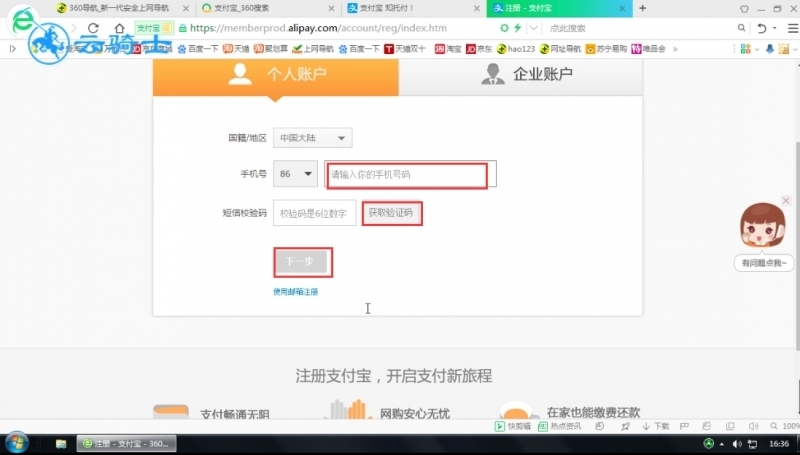The width and height of the screenshot is (800, 455).
Task: Open the 淘宝 bookmark
Action: click(x=447, y=49)
